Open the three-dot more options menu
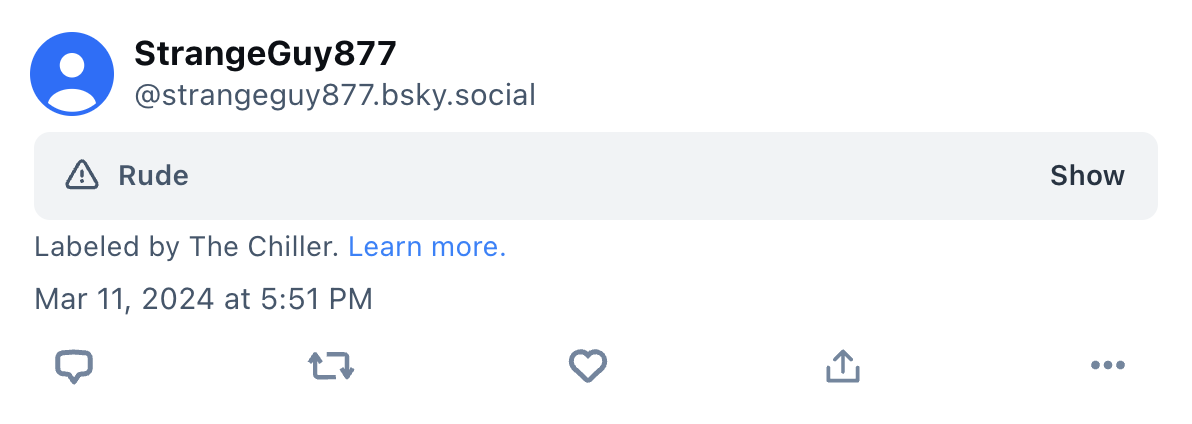 1107,366
